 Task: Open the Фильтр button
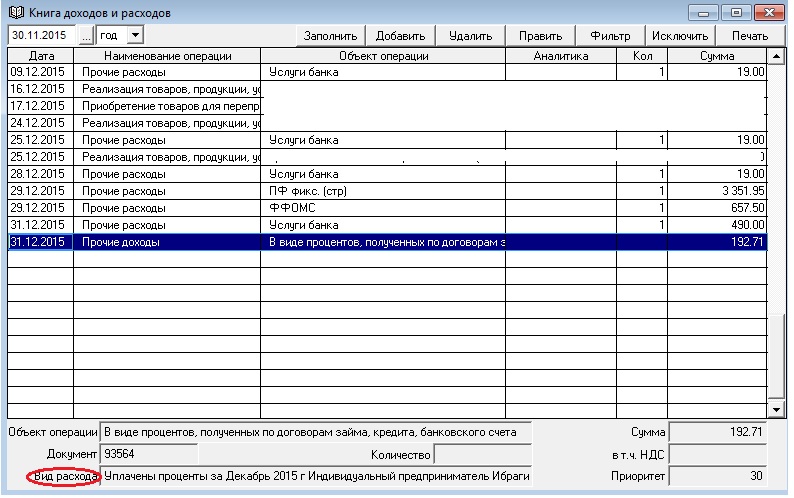pyautogui.click(x=610, y=36)
